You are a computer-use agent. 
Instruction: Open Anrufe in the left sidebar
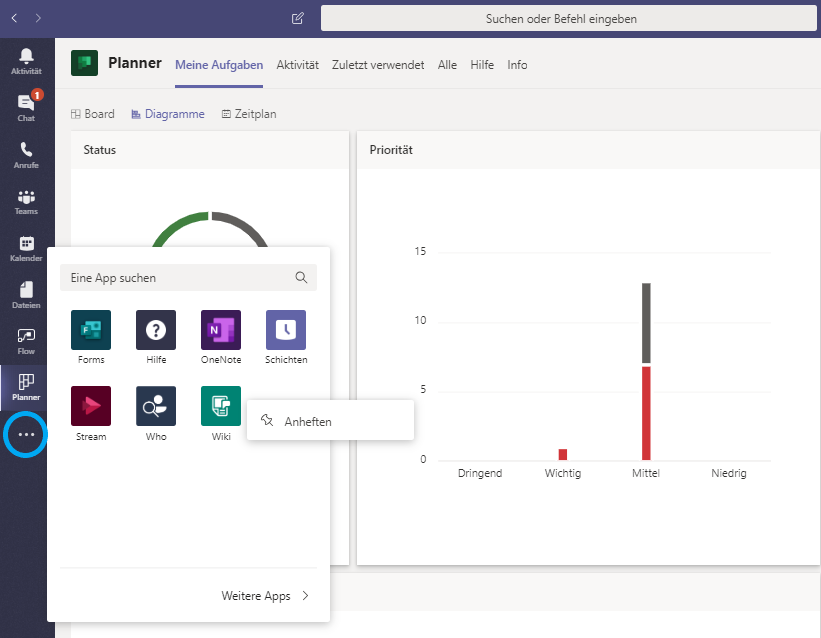tap(26, 155)
